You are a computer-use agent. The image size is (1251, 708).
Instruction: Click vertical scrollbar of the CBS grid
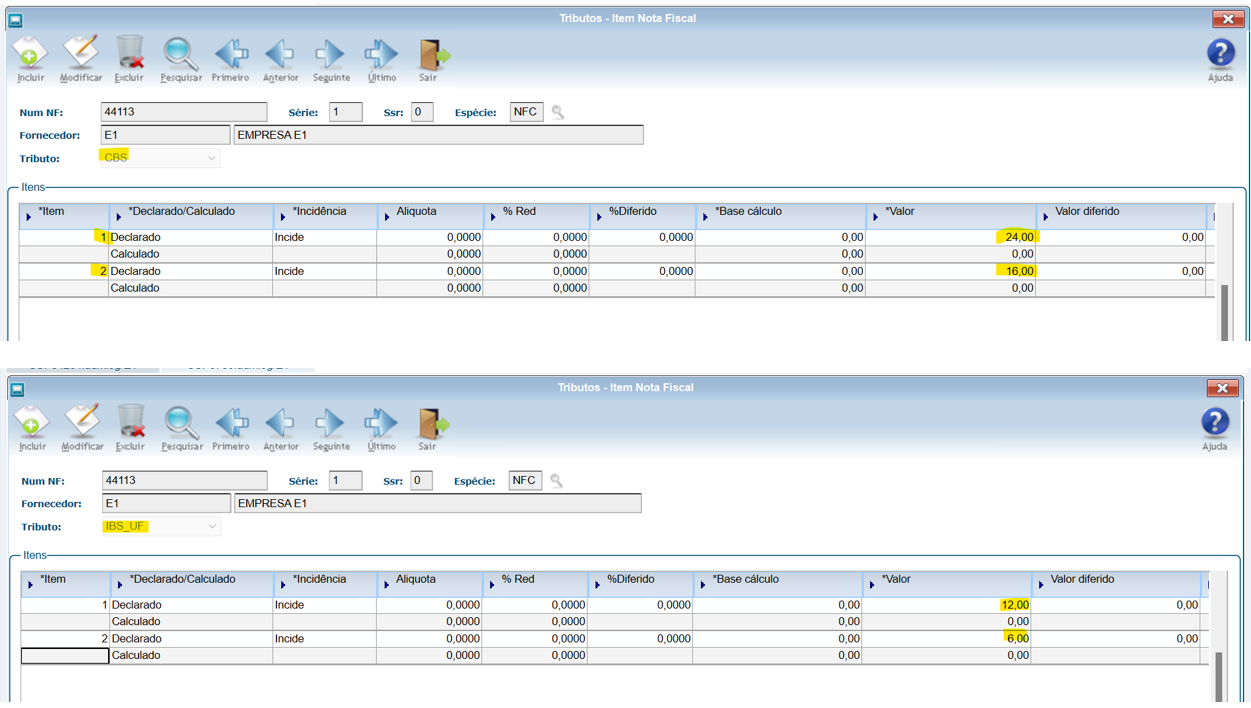1224,312
